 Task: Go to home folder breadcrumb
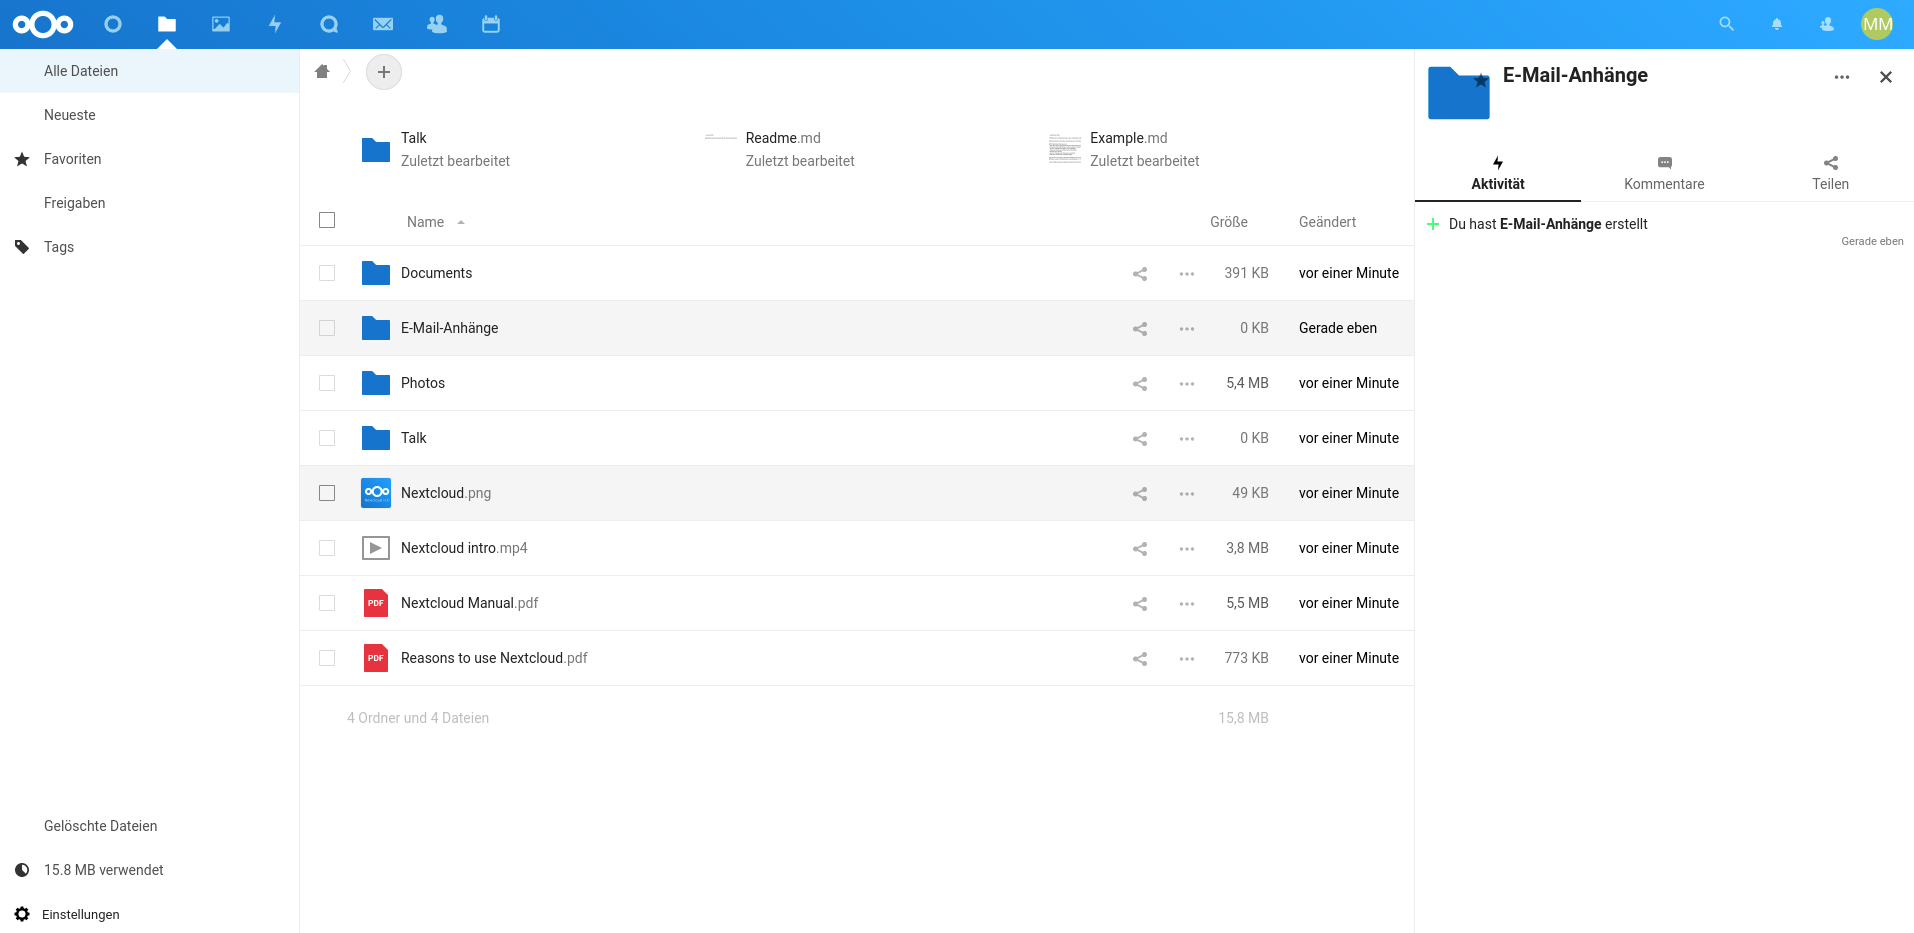click(x=322, y=71)
